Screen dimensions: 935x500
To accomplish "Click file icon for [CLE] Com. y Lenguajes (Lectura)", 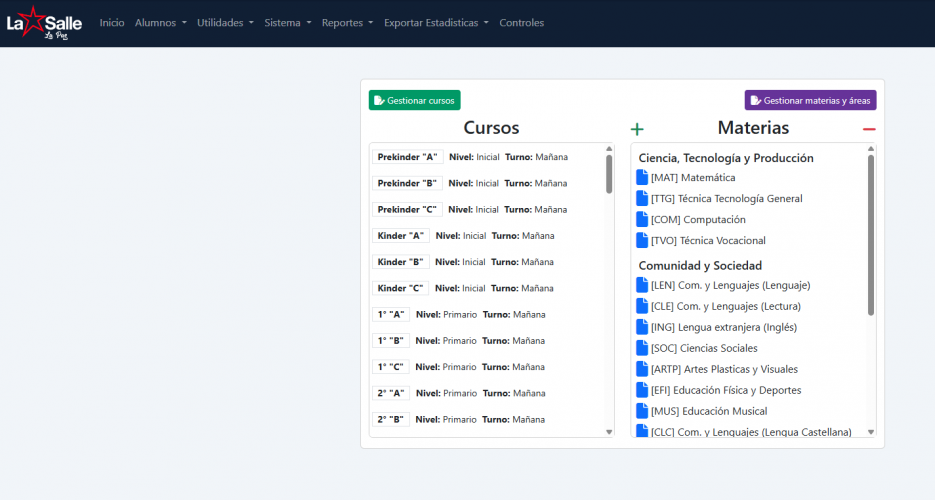I will [x=642, y=306].
